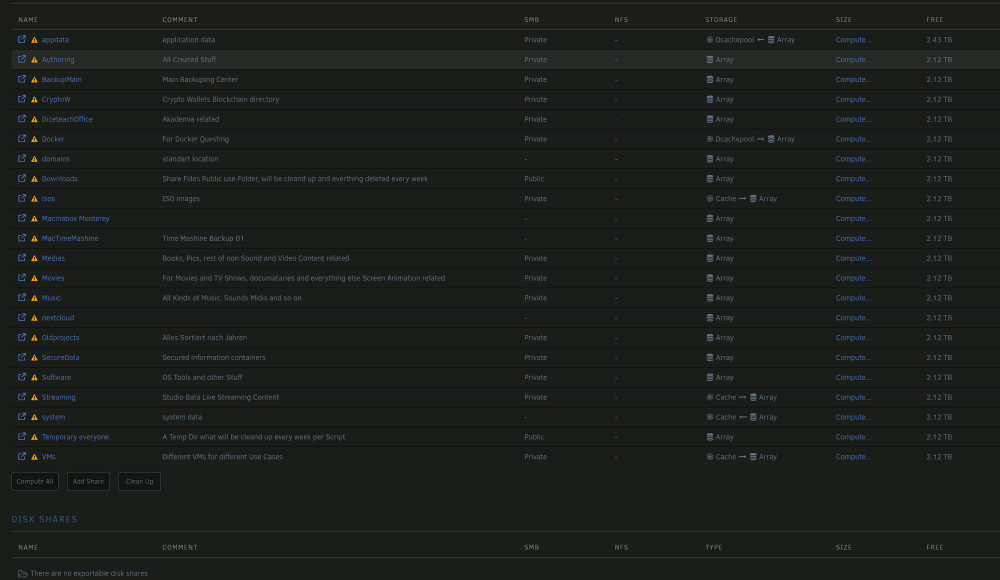Compute size for the nextcloud share

click(x=853, y=318)
